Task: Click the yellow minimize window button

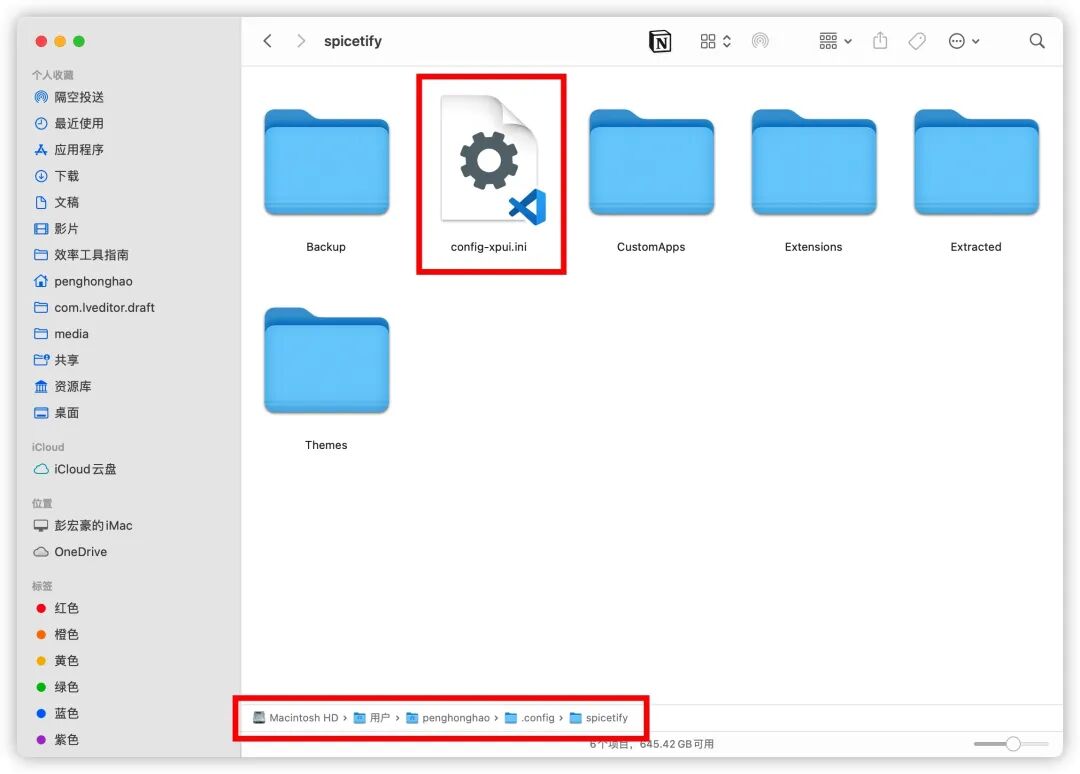Action: coord(60,41)
